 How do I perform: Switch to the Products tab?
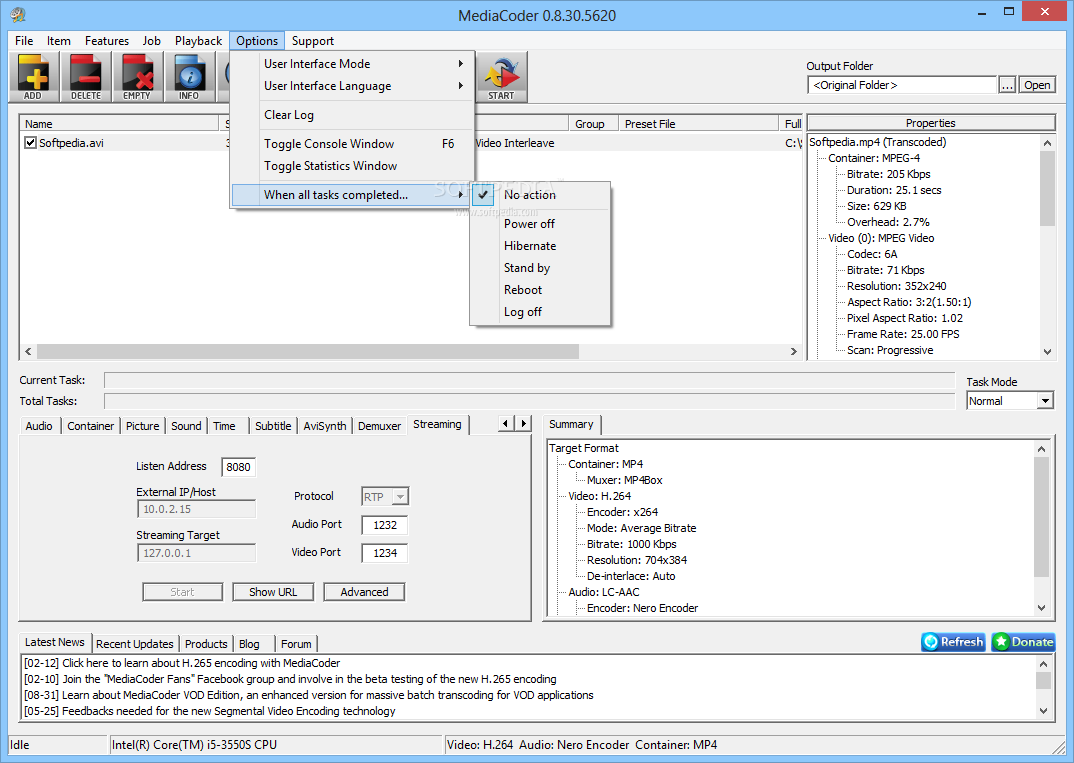[206, 644]
